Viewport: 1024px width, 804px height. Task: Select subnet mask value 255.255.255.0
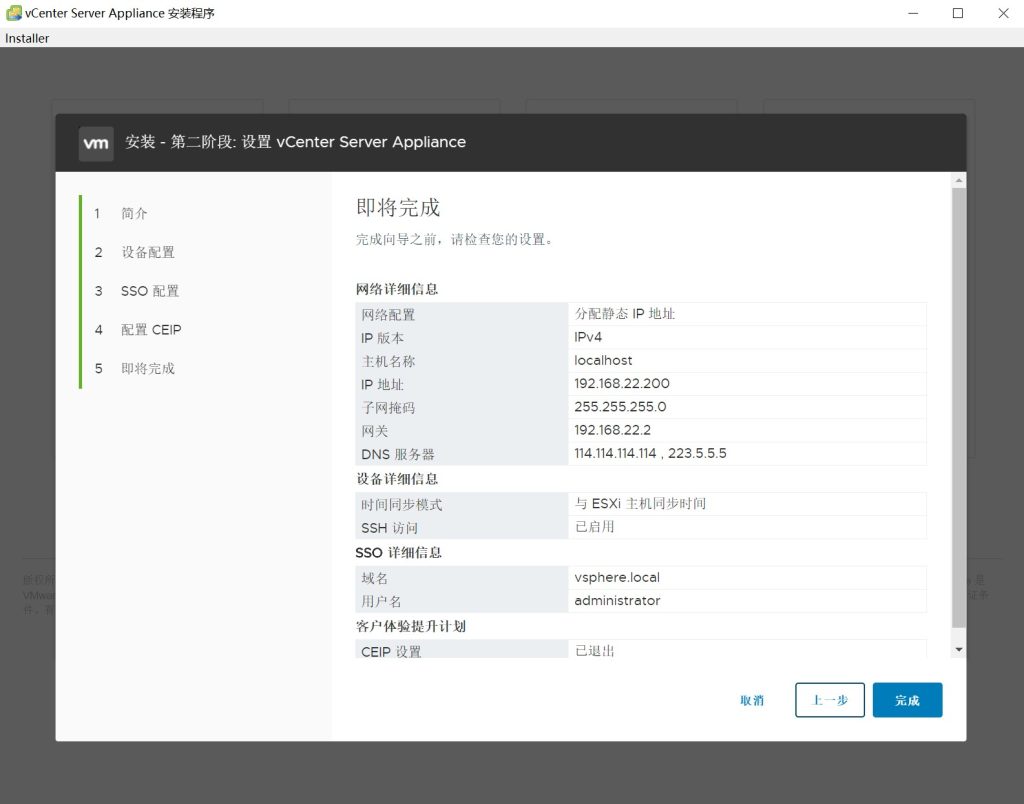tap(620, 407)
